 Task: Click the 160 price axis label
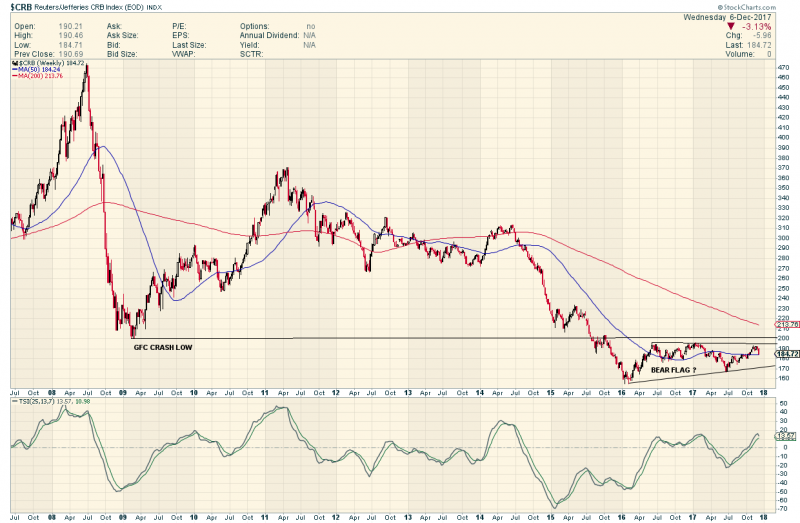pos(783,379)
